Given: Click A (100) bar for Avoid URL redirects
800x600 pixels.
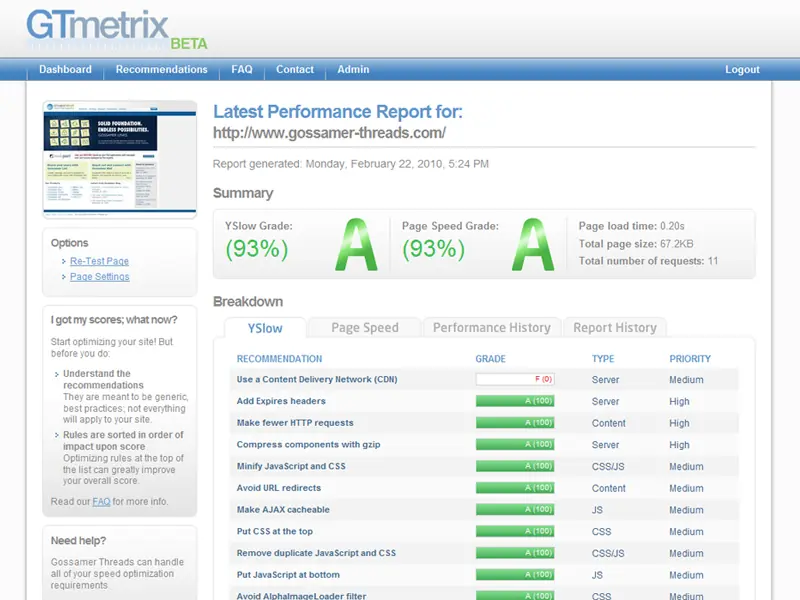Looking at the screenshot, I should [x=515, y=488].
